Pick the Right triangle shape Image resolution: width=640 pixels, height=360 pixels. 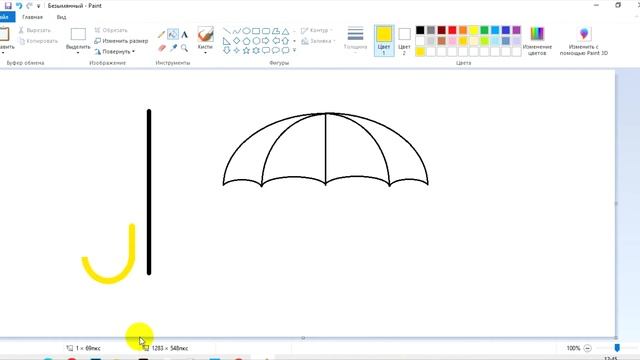click(x=227, y=41)
